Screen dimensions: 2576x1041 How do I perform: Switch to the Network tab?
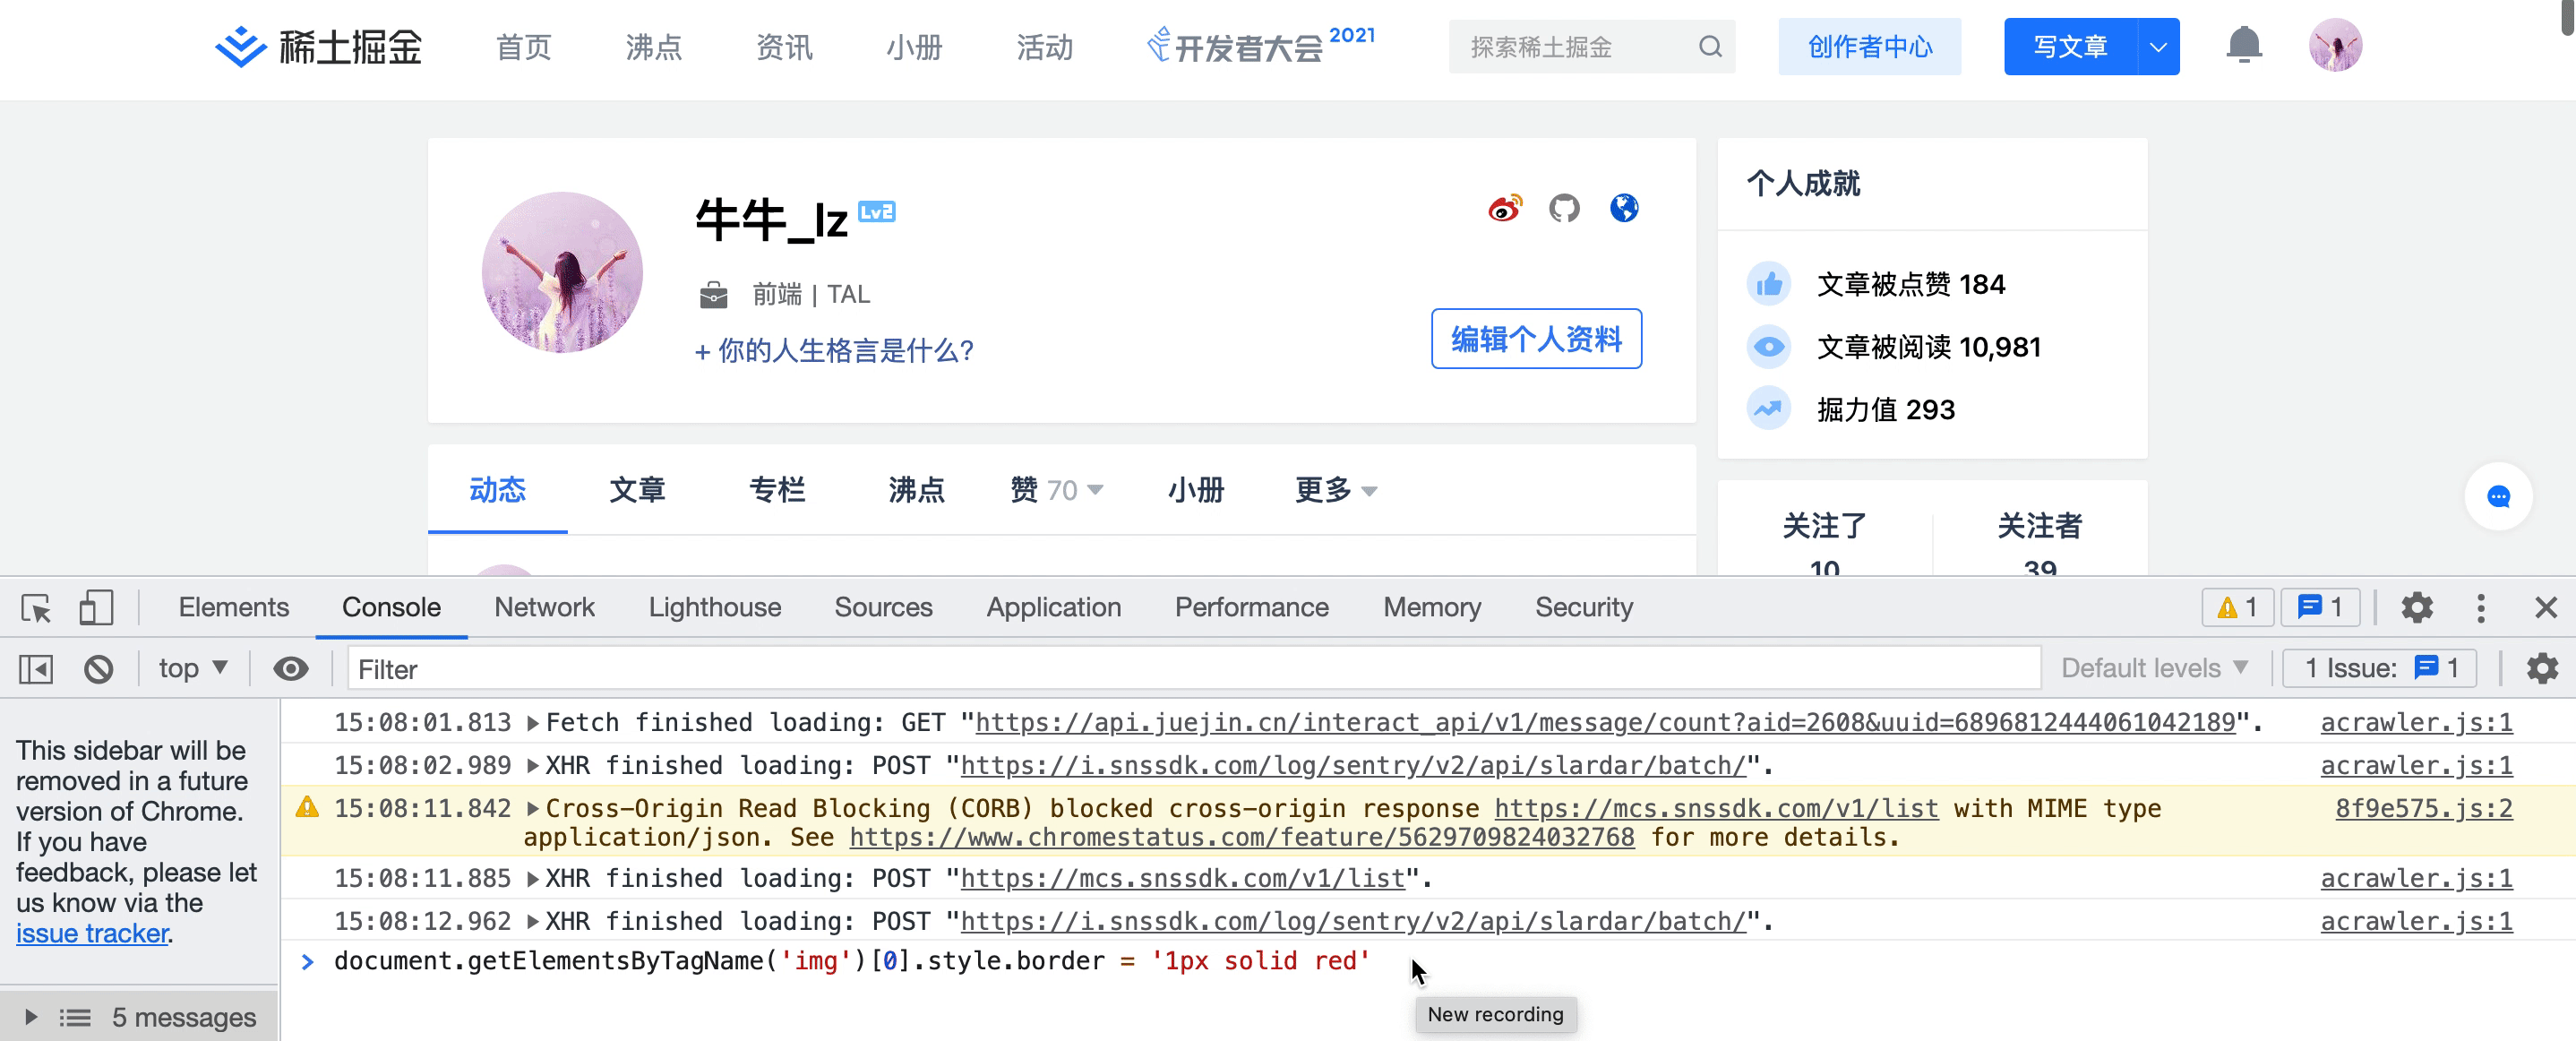click(544, 607)
